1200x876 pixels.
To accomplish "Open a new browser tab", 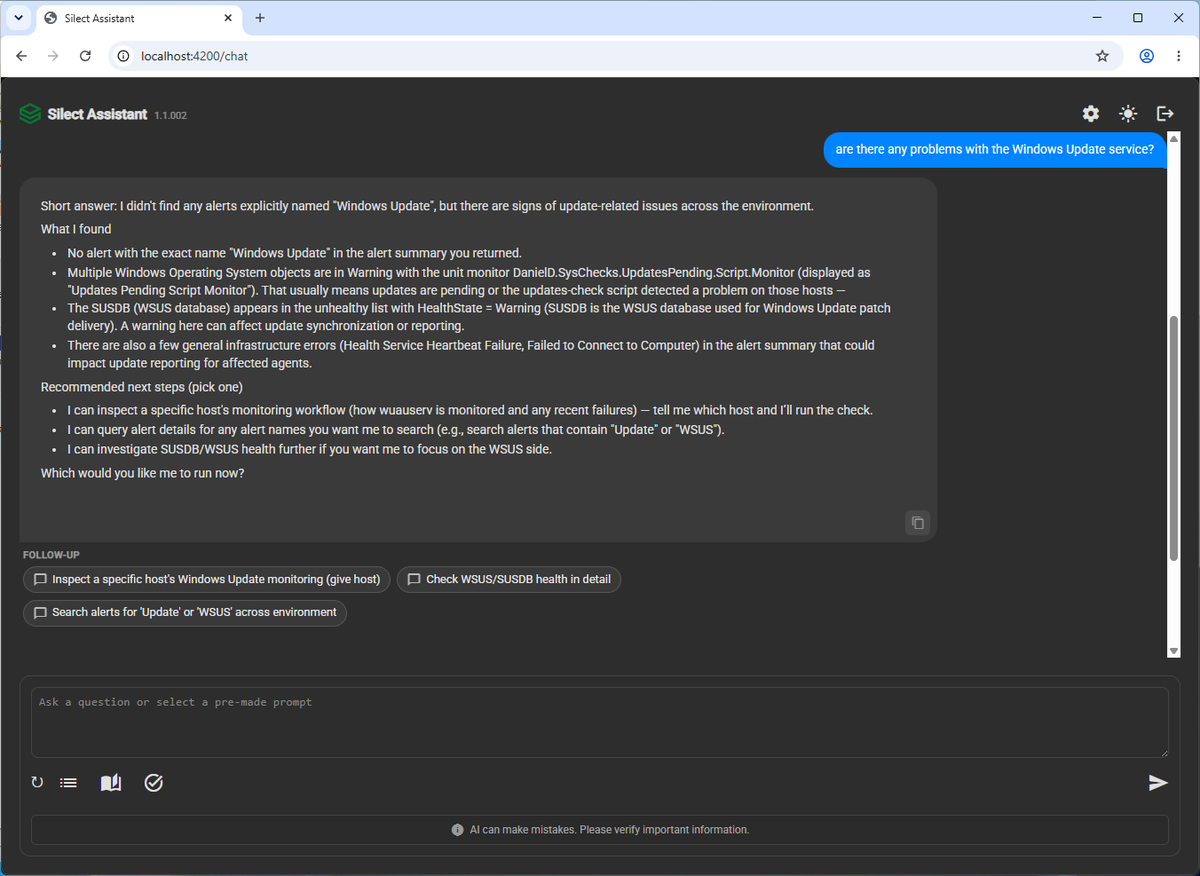I will (x=260, y=18).
